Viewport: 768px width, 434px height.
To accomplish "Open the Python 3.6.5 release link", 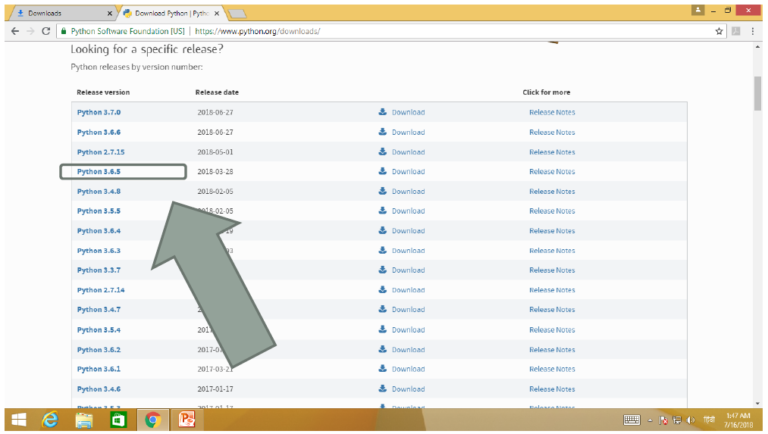I will (99, 172).
